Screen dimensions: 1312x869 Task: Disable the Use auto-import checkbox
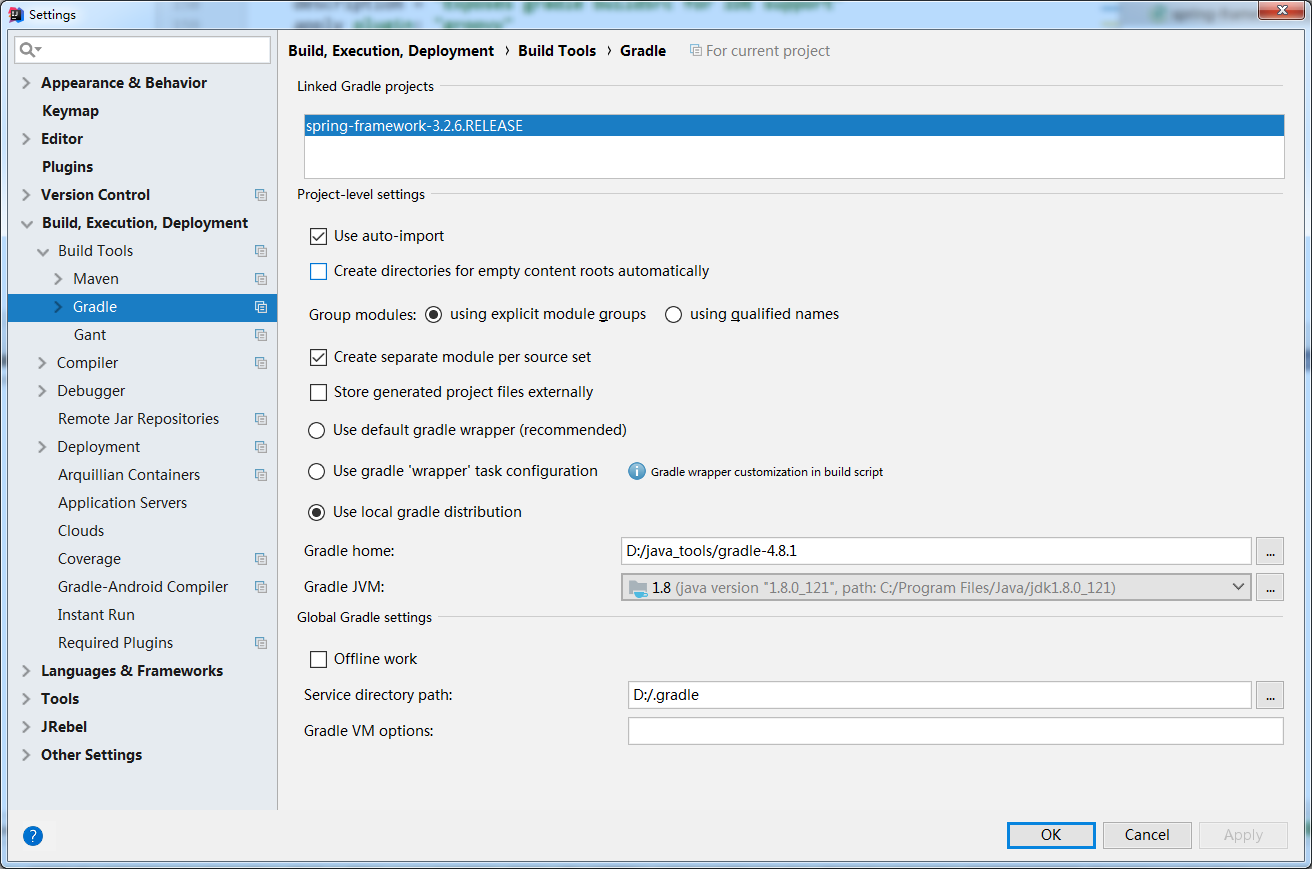pyautogui.click(x=319, y=236)
